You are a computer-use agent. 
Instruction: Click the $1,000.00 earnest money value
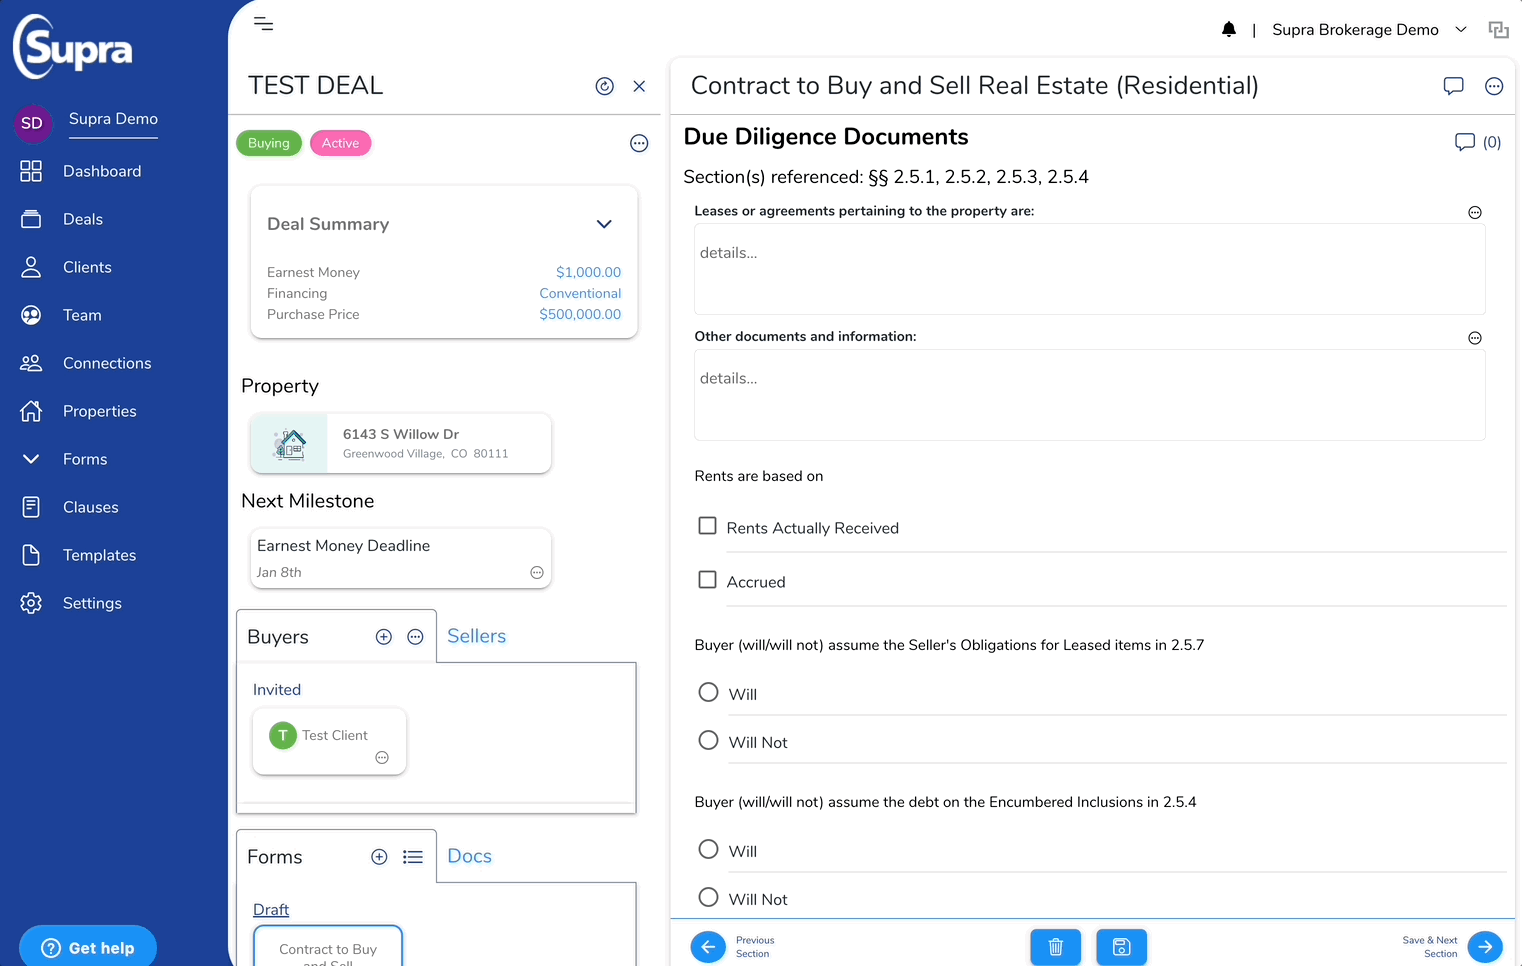point(588,272)
